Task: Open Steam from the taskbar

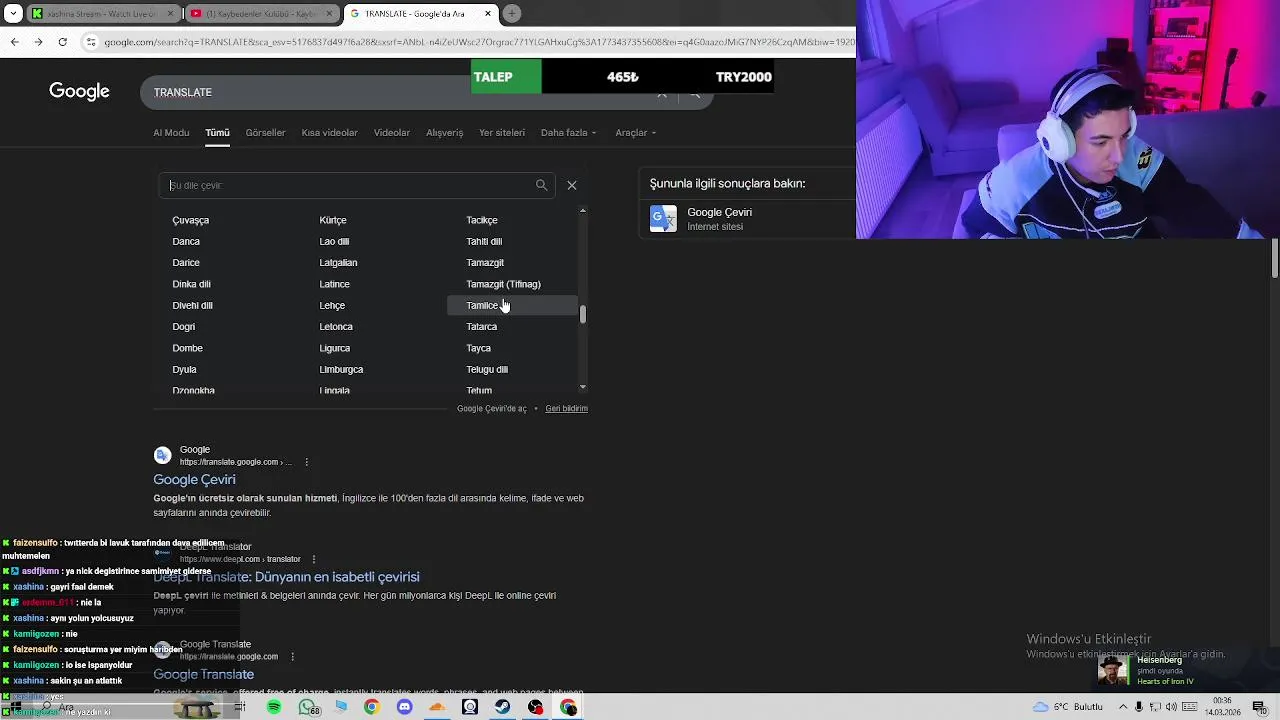Action: point(502,707)
